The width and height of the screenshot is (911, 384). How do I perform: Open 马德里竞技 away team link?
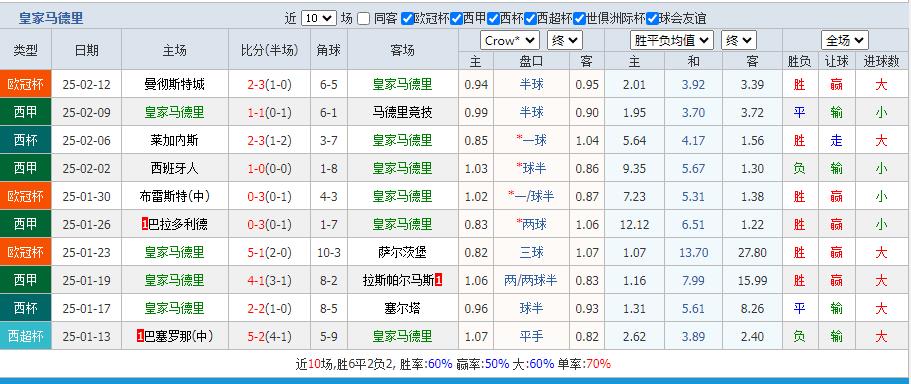[x=403, y=113]
